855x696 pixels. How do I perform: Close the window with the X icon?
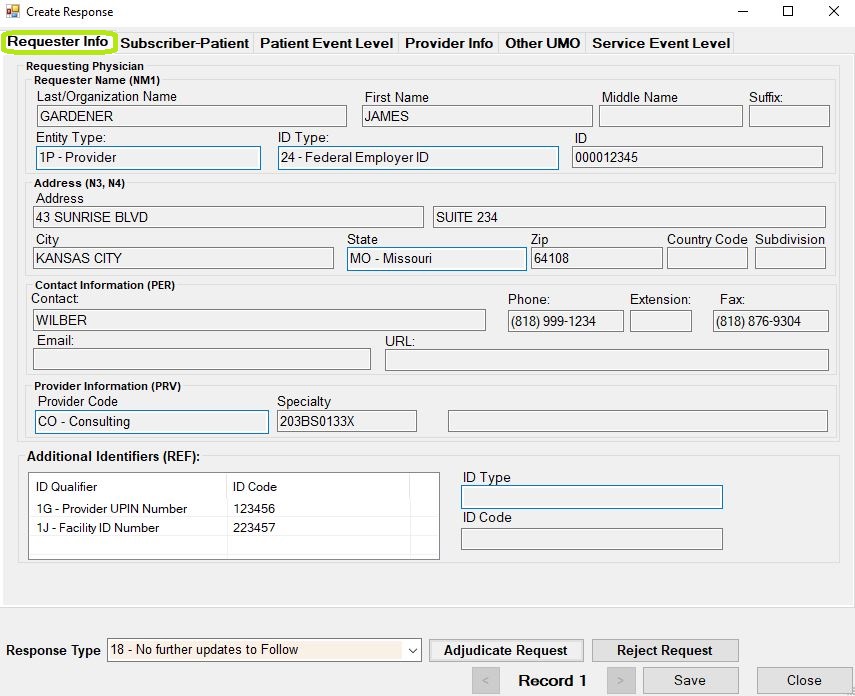pyautogui.click(x=834, y=11)
